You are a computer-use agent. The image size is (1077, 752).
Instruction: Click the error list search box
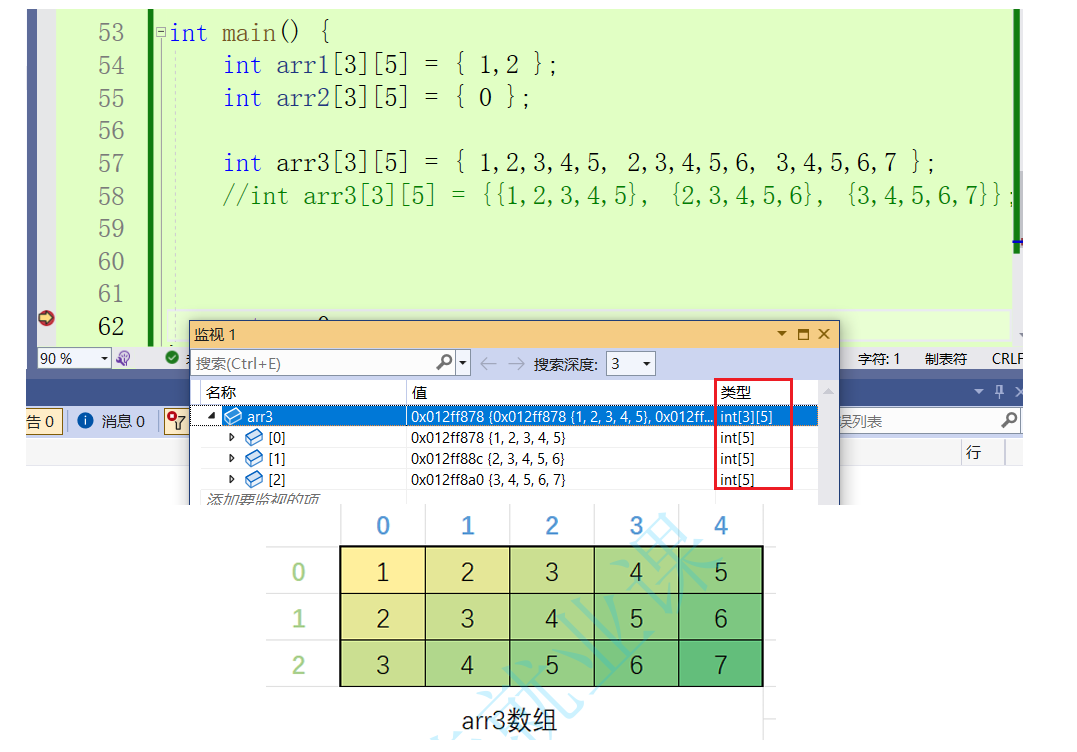click(920, 421)
